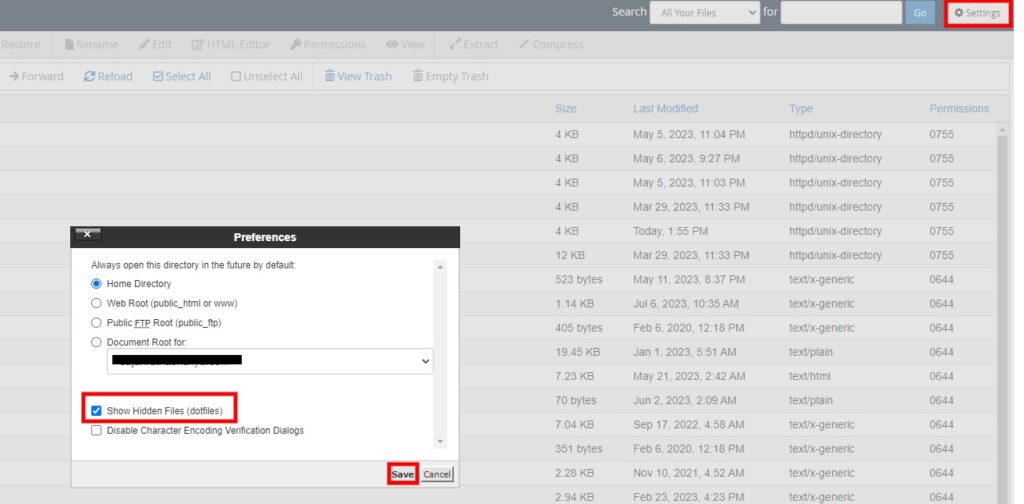Select the Home Directory radio option
Image resolution: width=1024 pixels, height=504 pixels.
coord(97,284)
